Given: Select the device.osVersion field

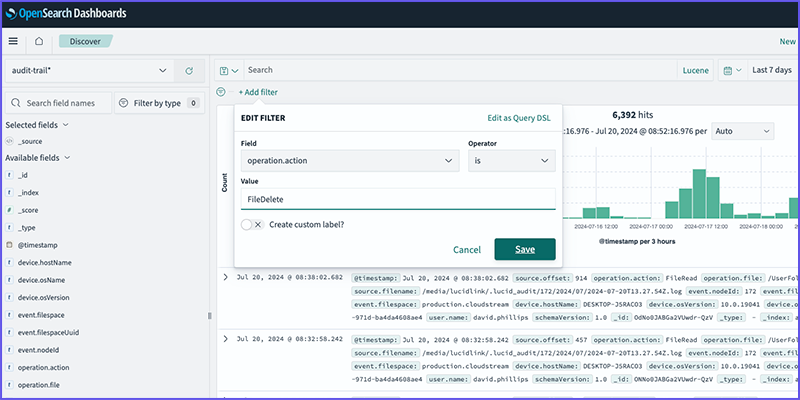Looking at the screenshot, I should [43, 297].
